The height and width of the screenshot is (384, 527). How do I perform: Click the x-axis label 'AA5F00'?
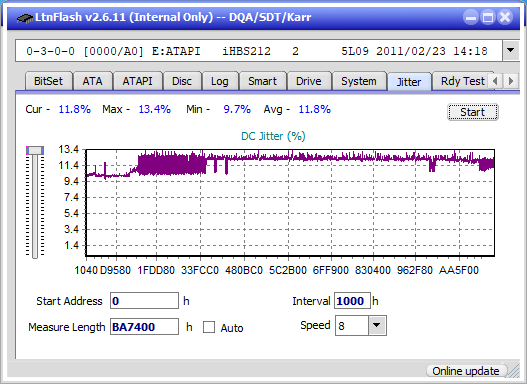459,270
